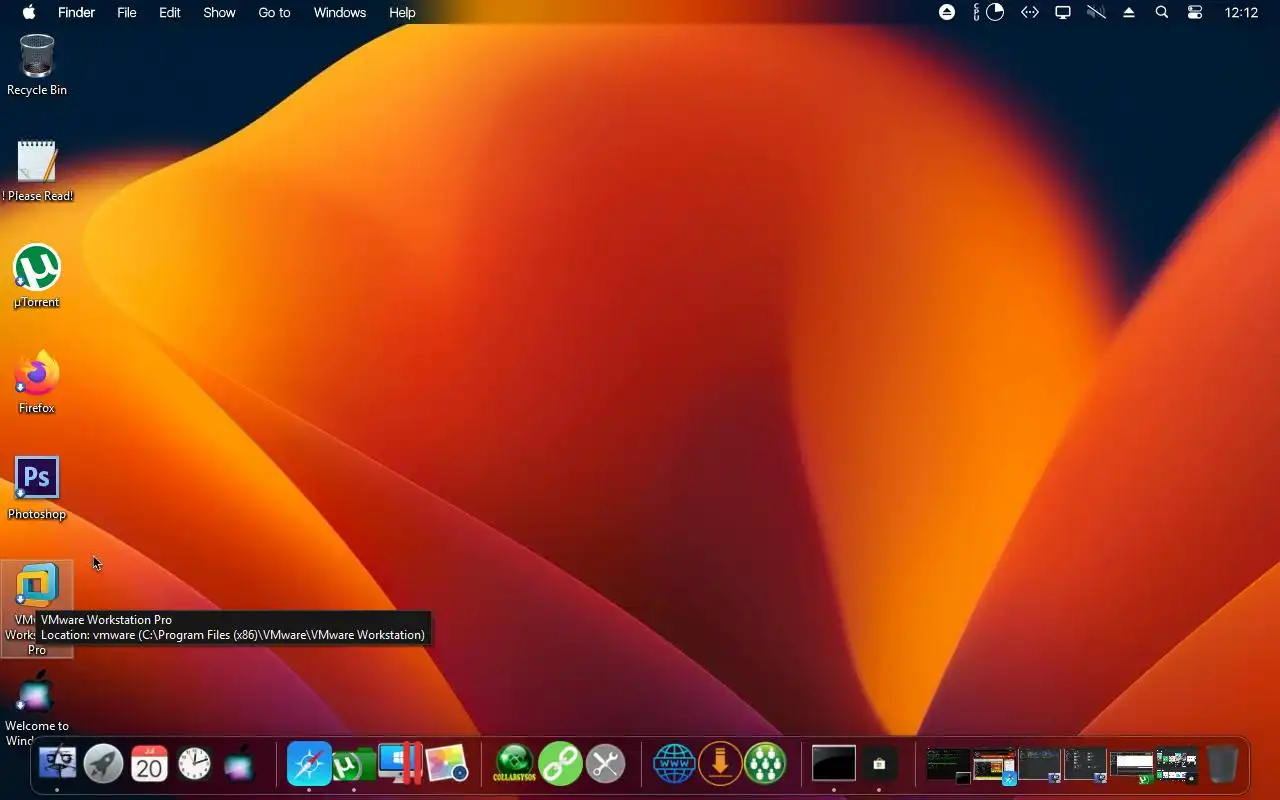The width and height of the screenshot is (1280, 800).
Task: Open the Apple menu
Action: pyautogui.click(x=29, y=12)
